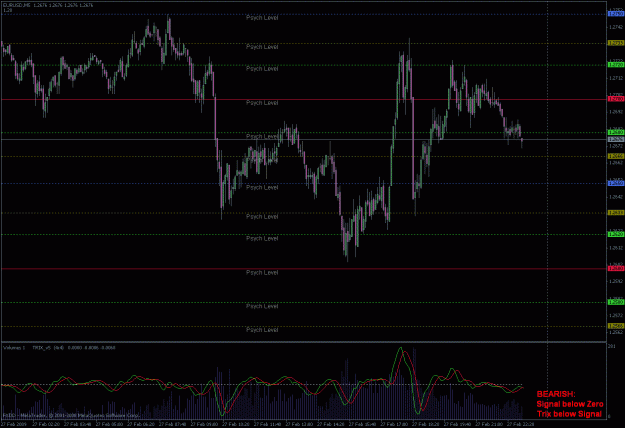Click Psych Level label on green 1.2620 line

(262, 238)
